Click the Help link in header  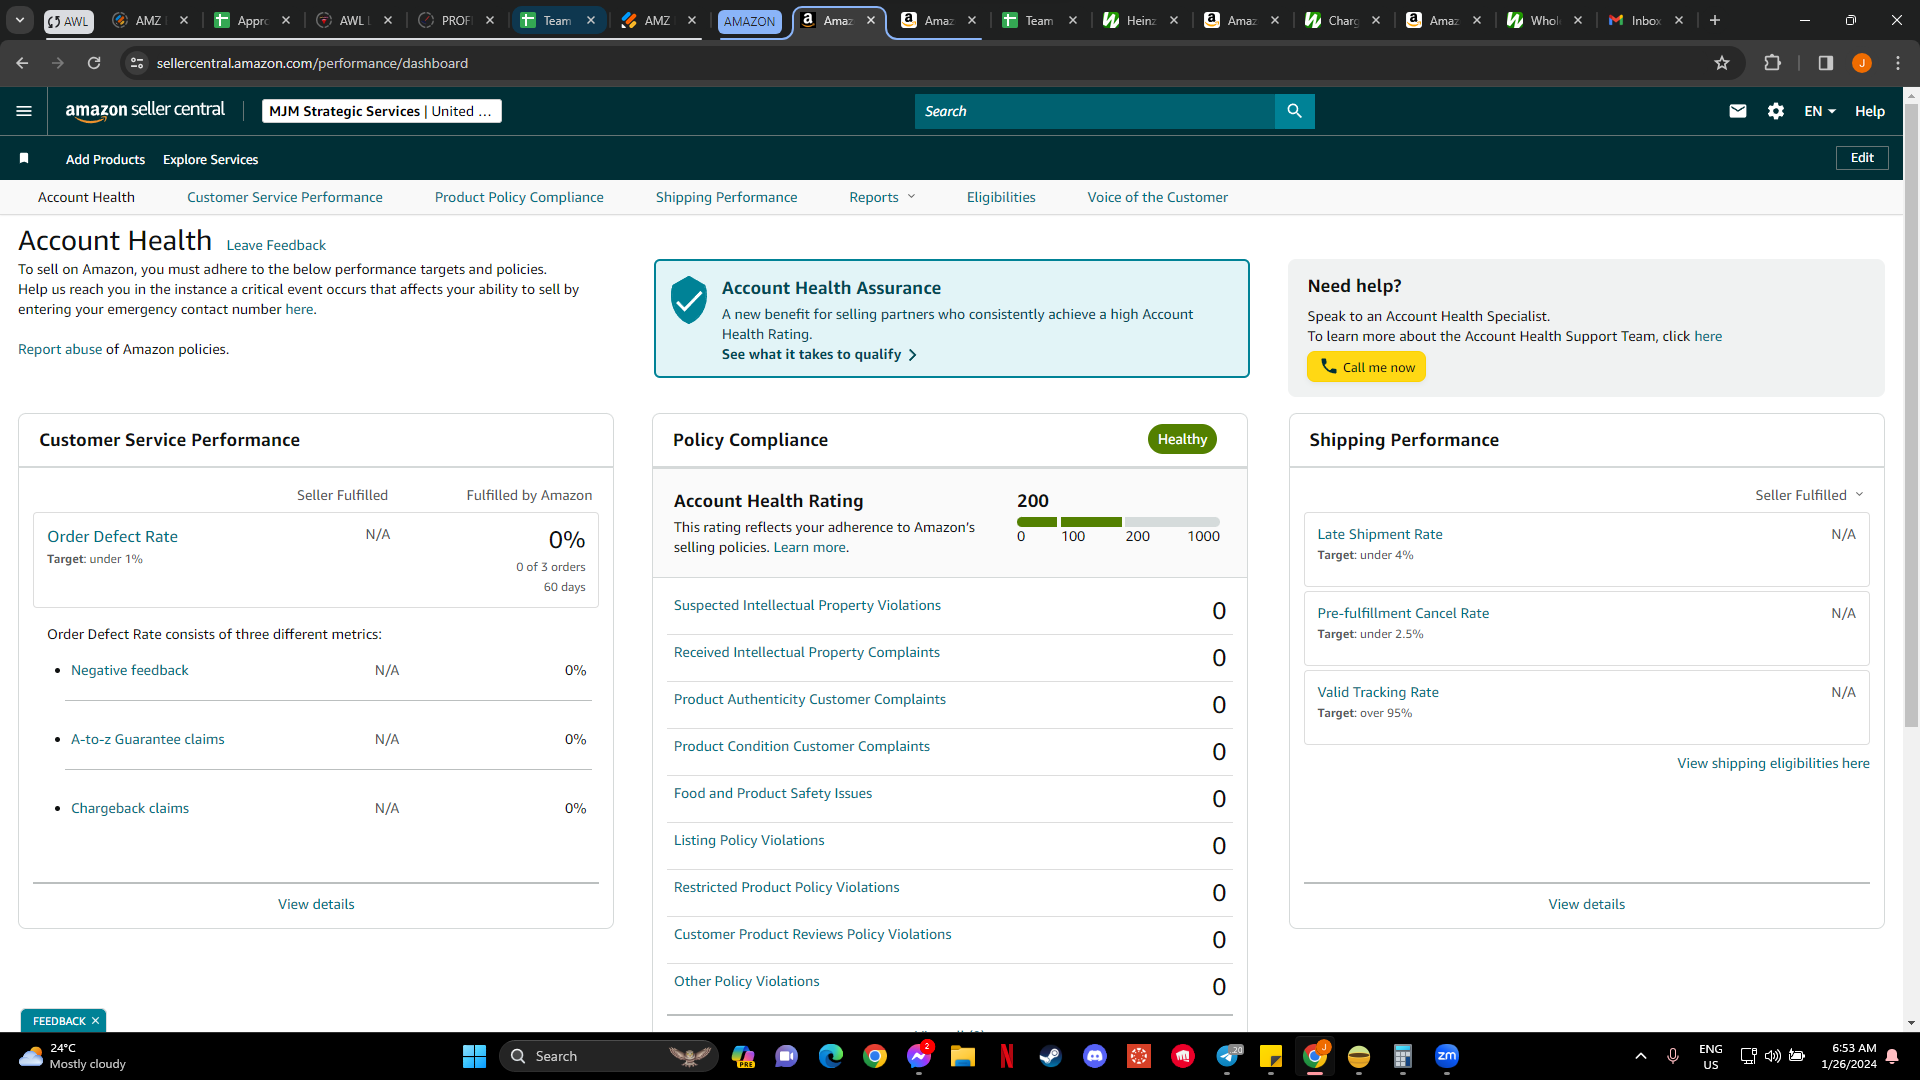pyautogui.click(x=1870, y=111)
